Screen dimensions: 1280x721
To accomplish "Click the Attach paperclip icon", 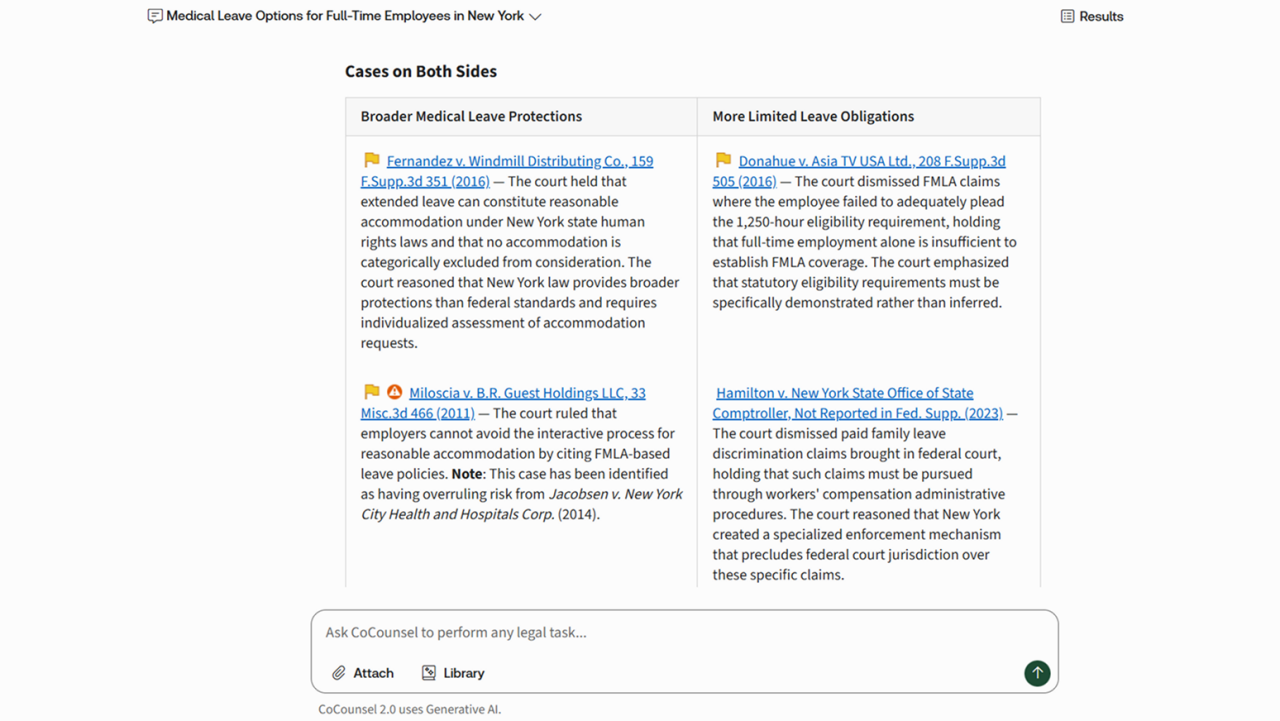I will (339, 673).
